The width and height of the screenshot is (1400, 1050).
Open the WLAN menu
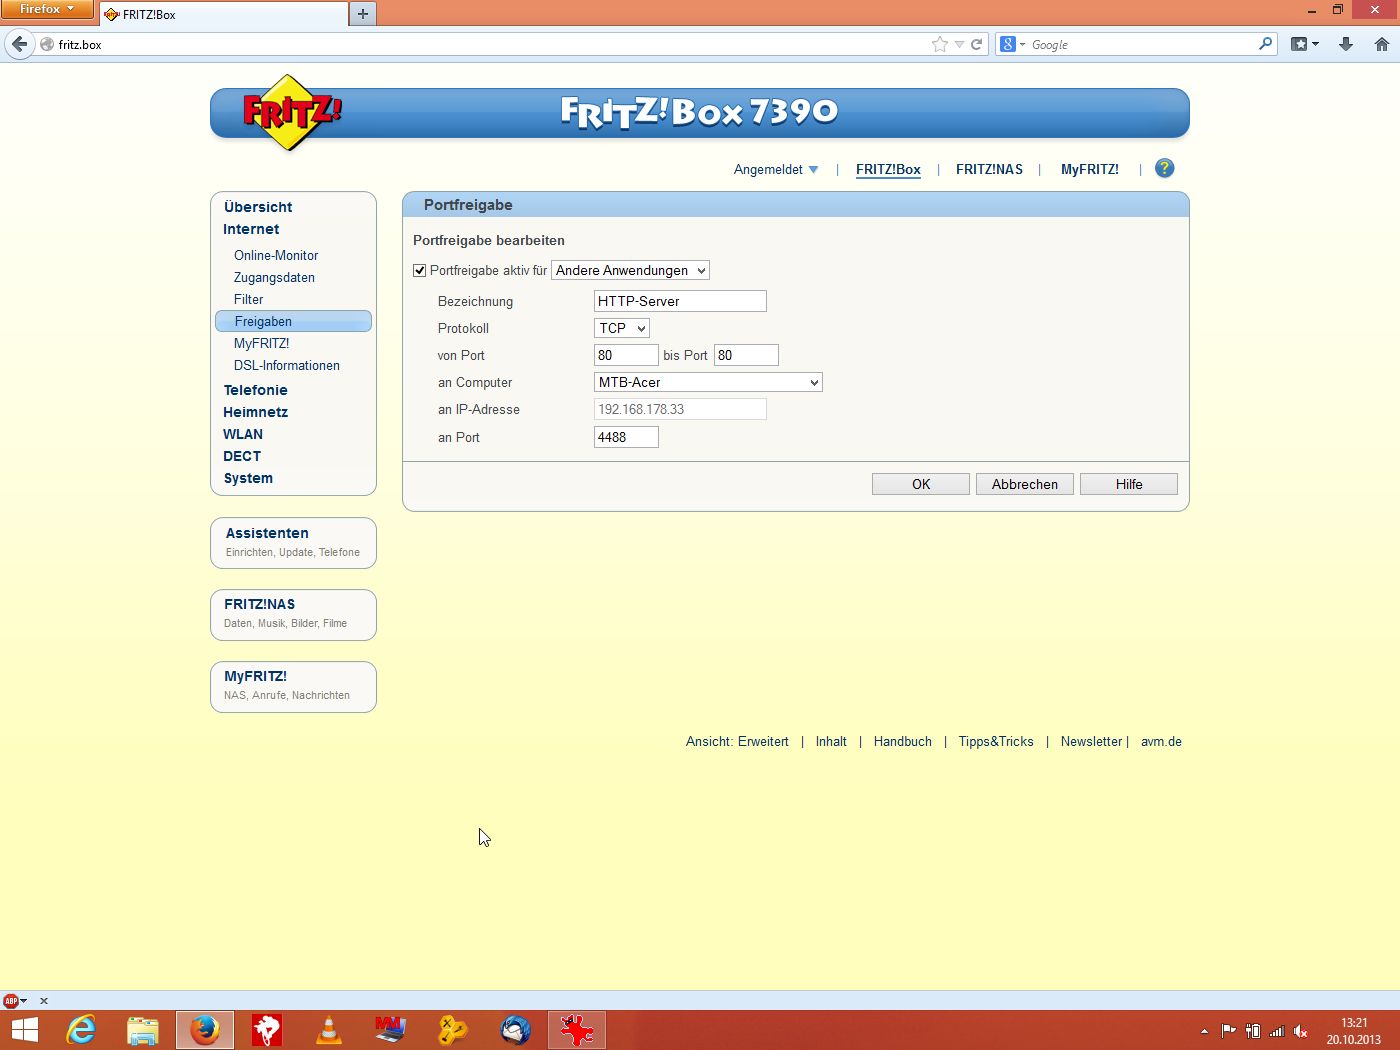pos(243,434)
